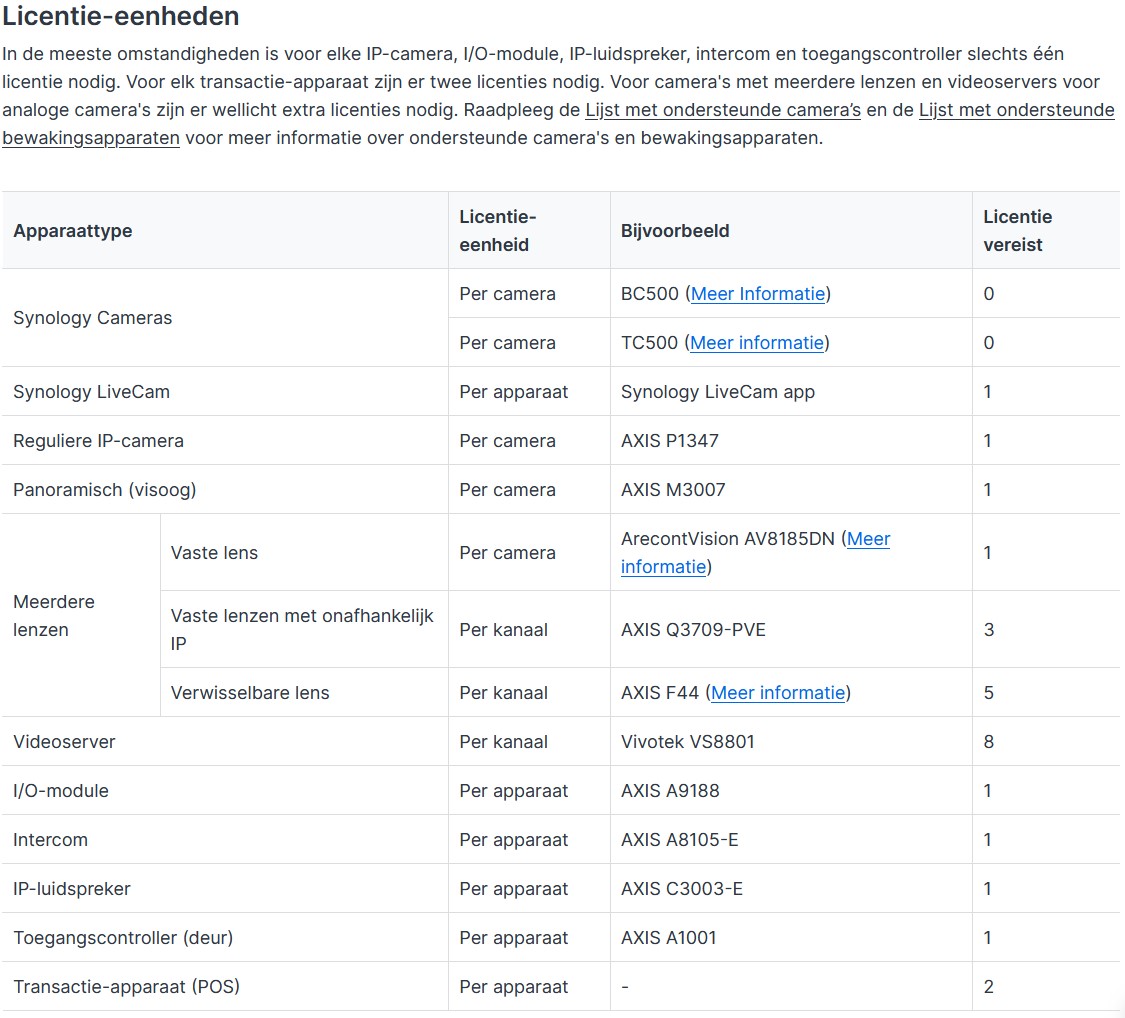The image size is (1125, 1018).
Task: Click license value '2' in Transactie-apparaat row
Action: 989,987
